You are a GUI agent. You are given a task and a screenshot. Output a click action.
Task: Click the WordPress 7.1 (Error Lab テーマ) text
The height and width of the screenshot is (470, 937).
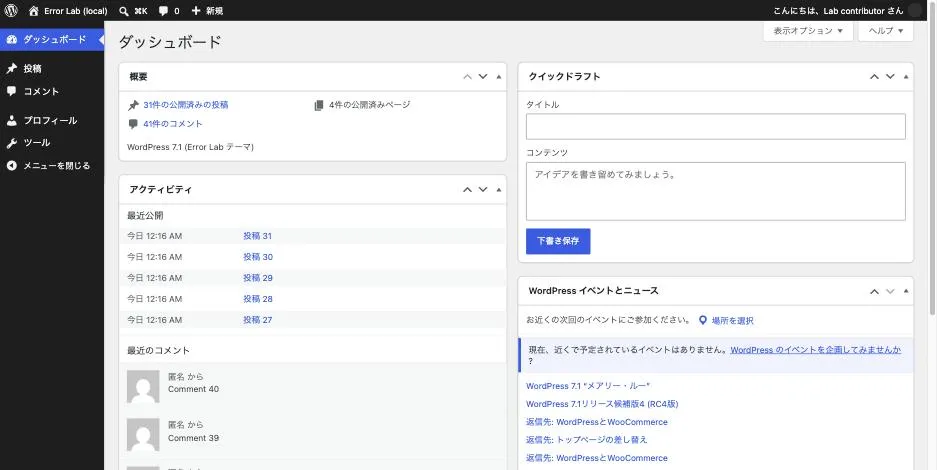[x=191, y=147]
